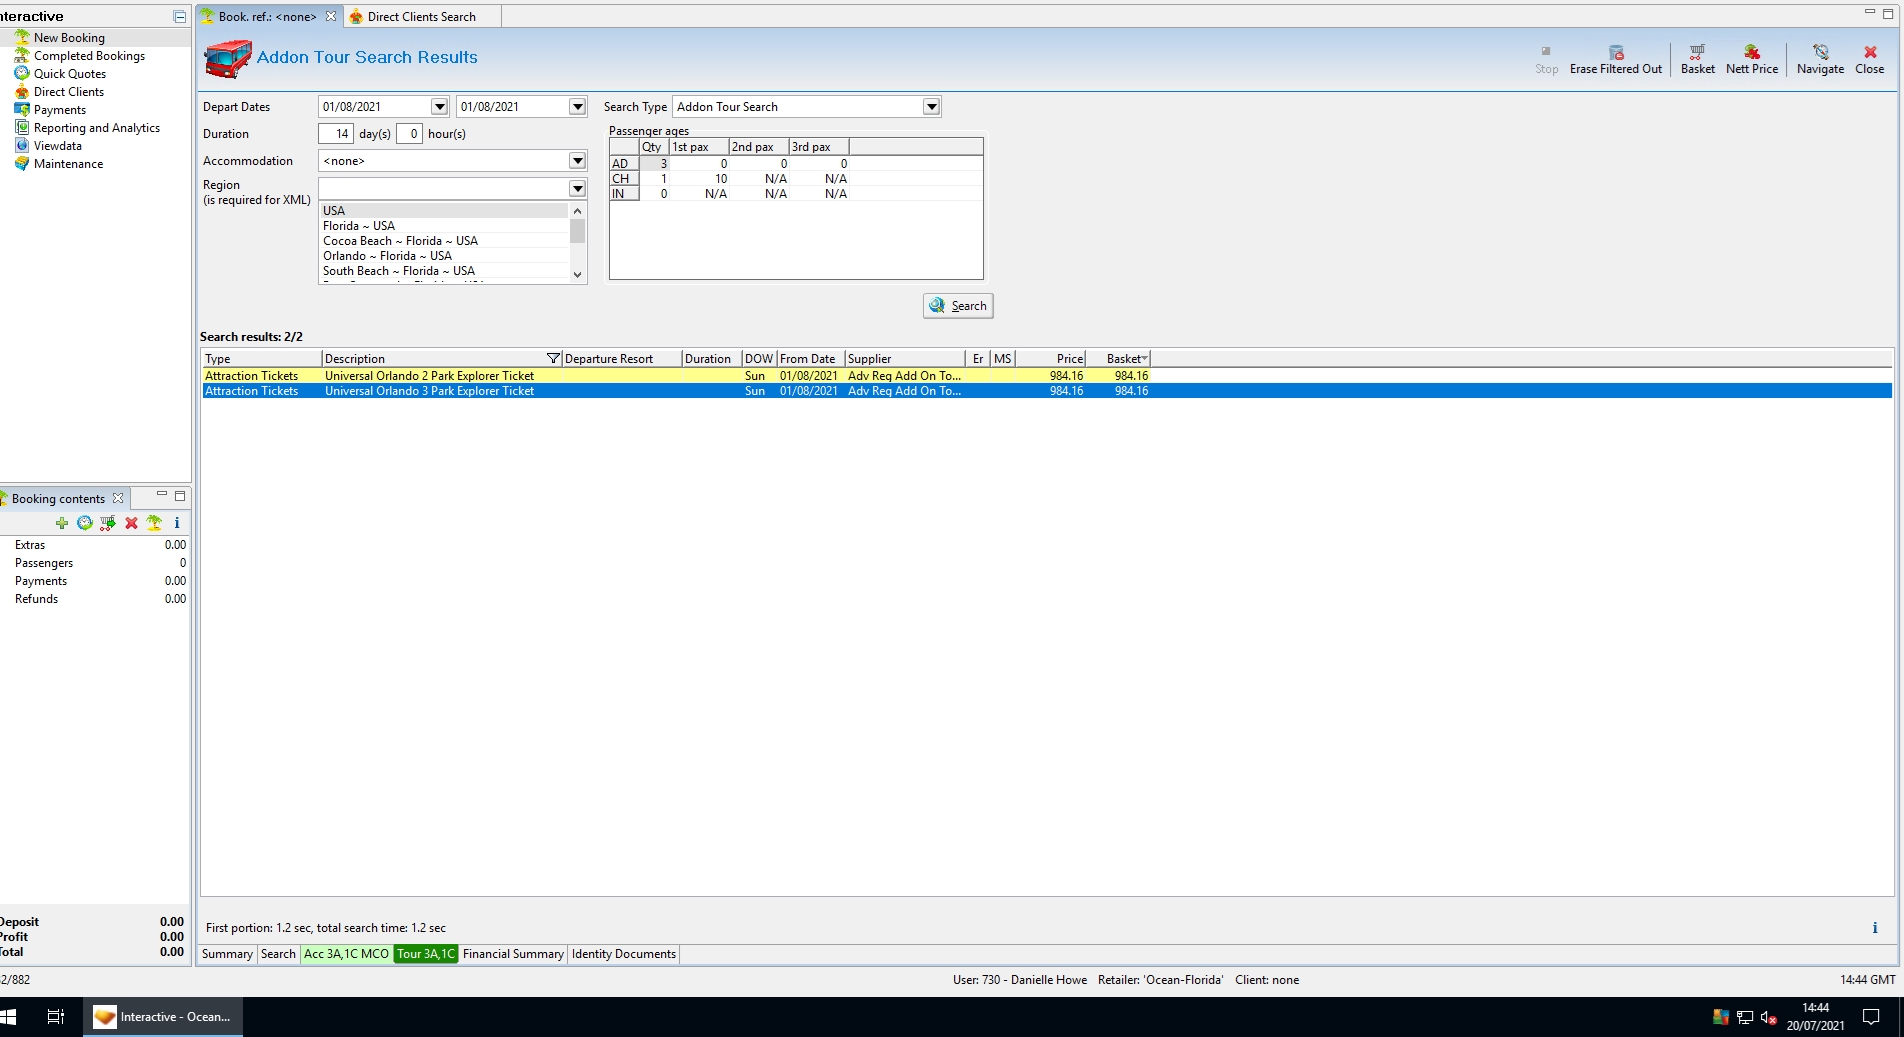The image size is (1904, 1037).
Task: Open the first Depart Dates calendar dropdown
Action: (x=439, y=107)
